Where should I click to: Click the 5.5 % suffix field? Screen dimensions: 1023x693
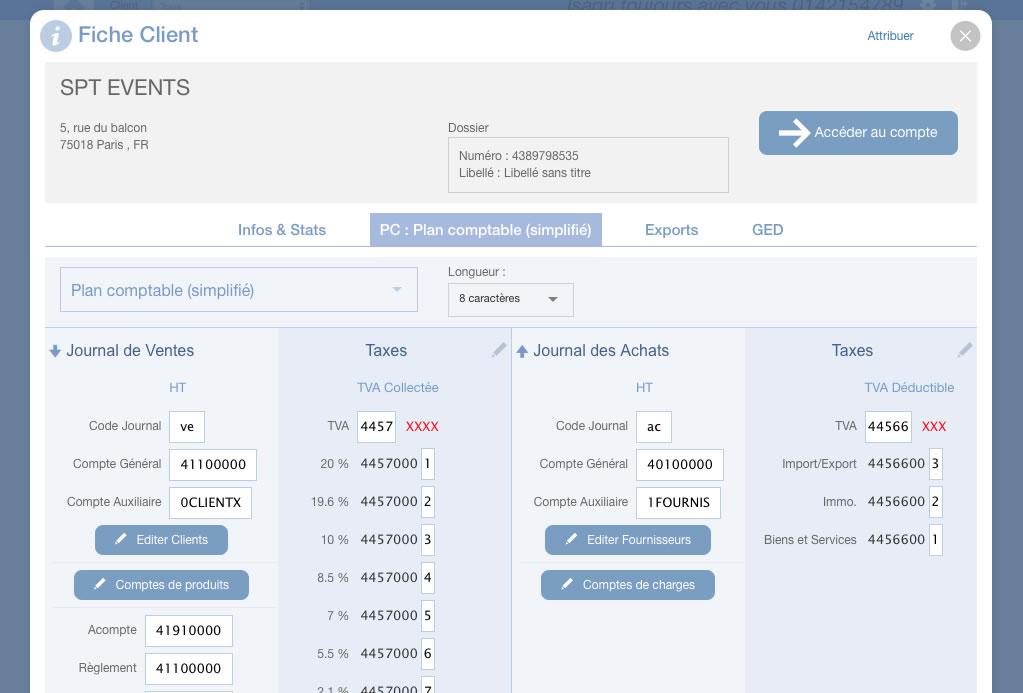pyautogui.click(x=427, y=653)
